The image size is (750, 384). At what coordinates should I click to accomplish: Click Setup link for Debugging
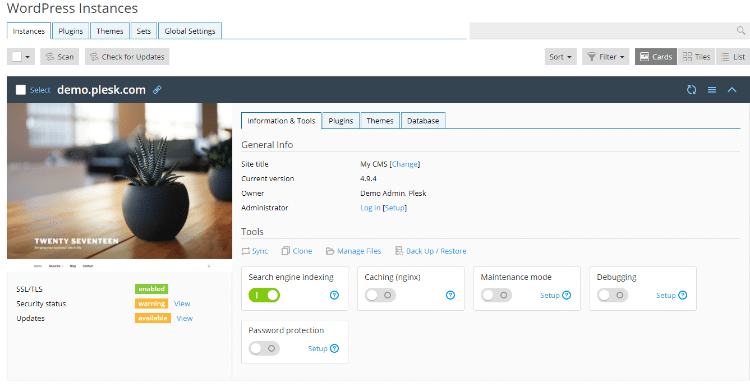(x=666, y=295)
